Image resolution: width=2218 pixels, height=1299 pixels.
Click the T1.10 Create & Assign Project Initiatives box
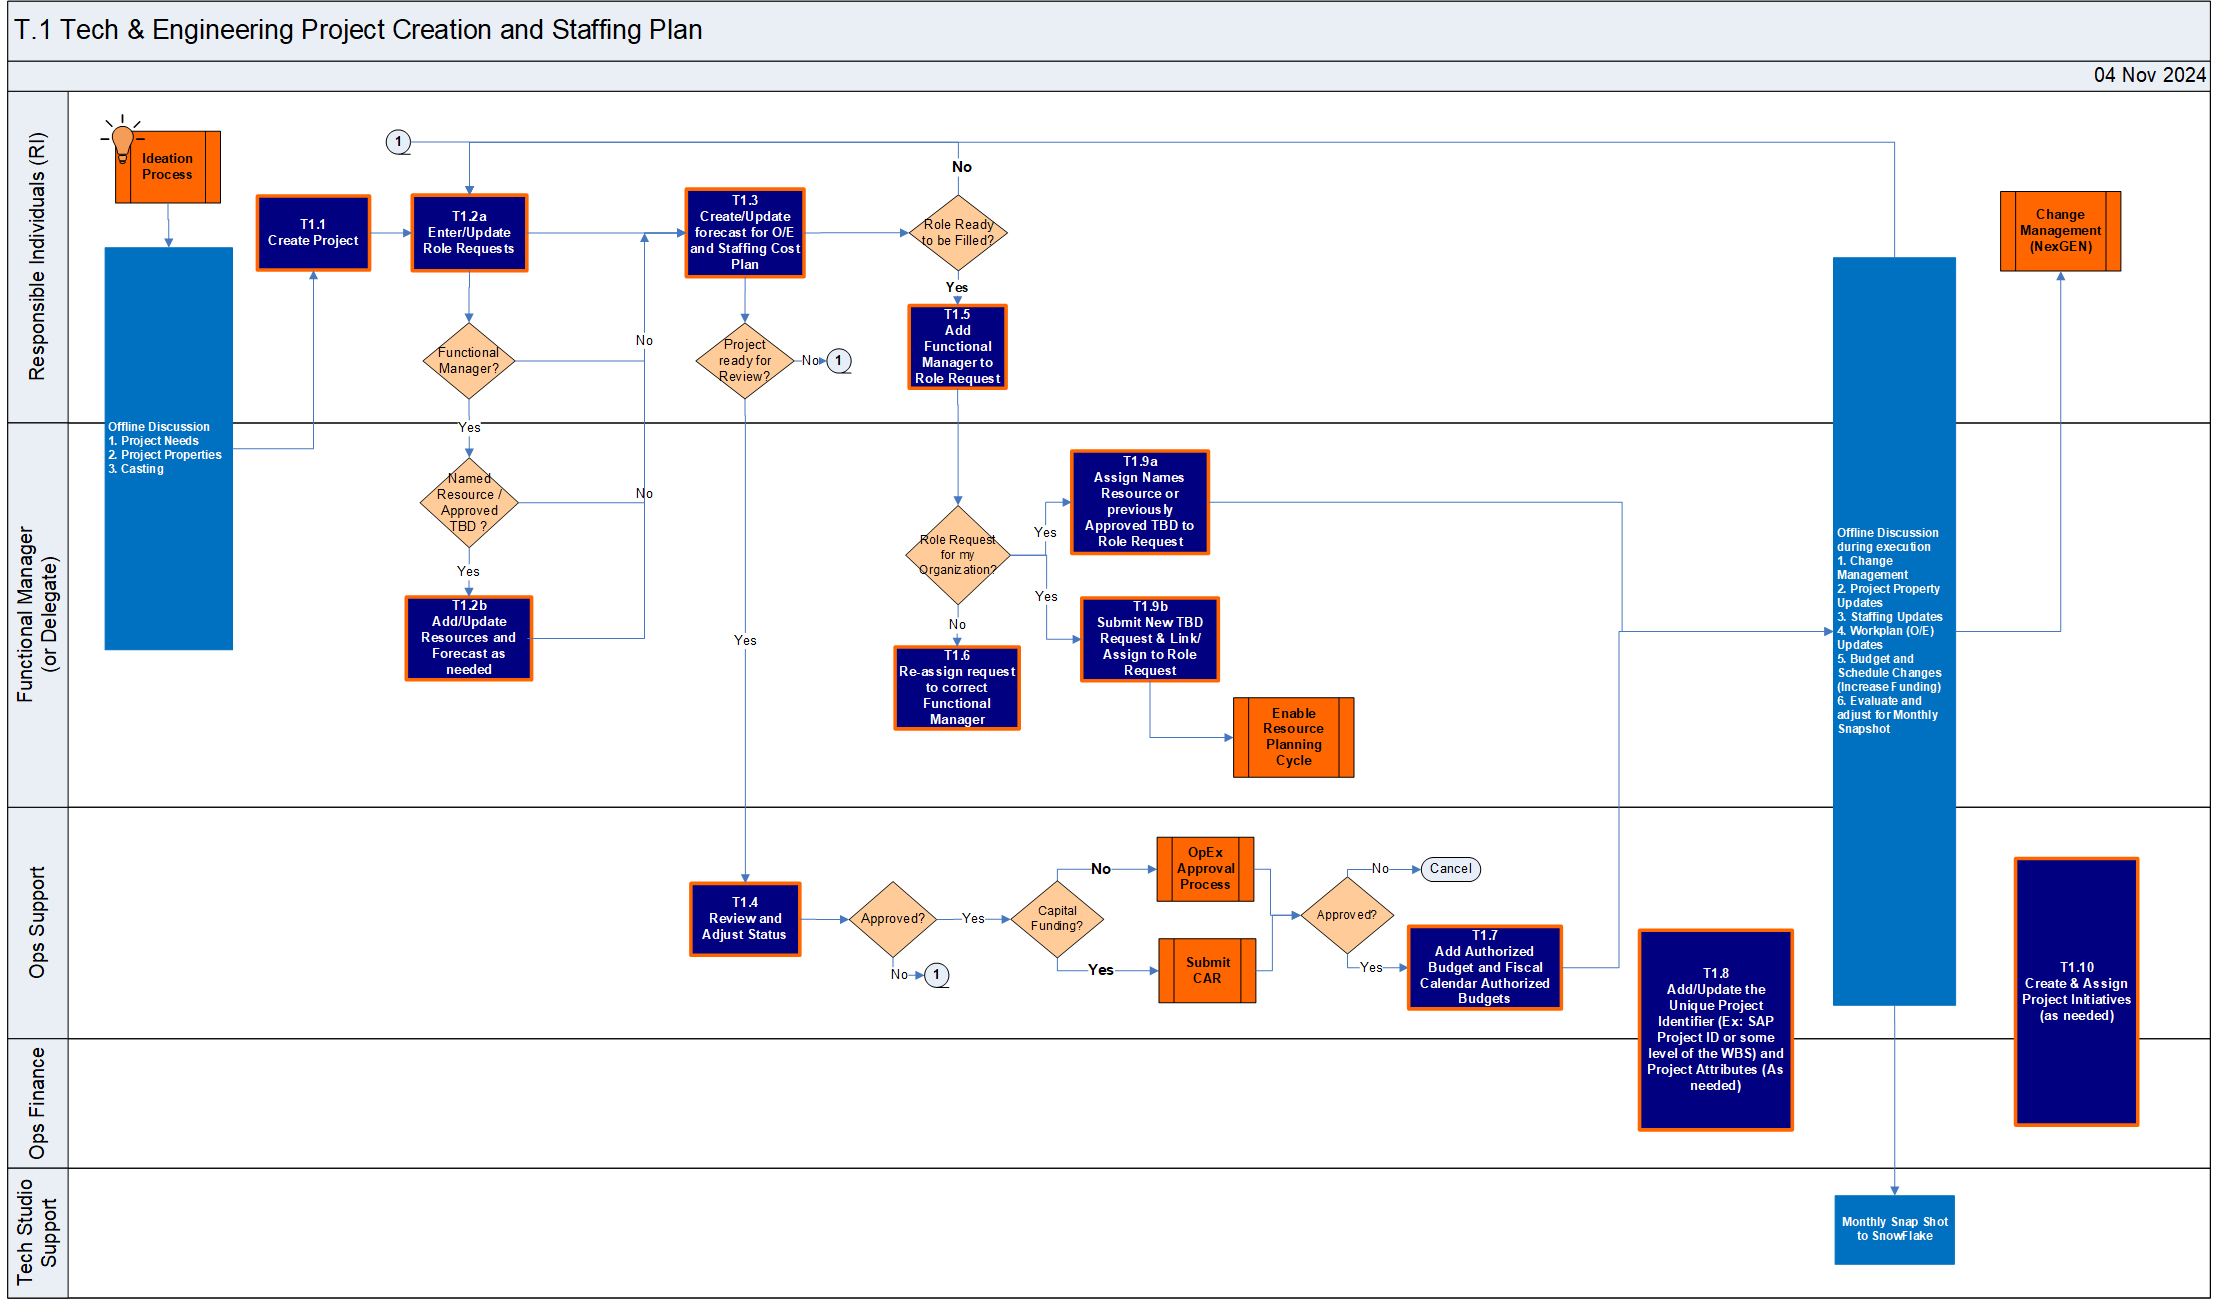[x=2076, y=991]
